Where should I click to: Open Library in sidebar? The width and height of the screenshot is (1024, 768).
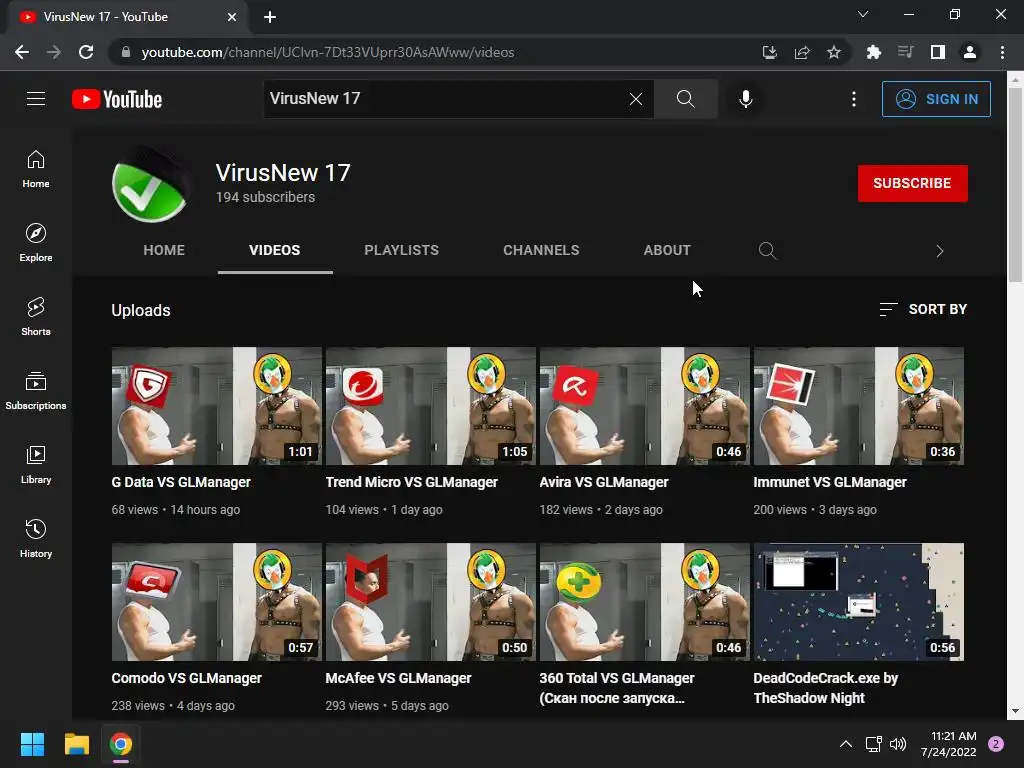click(x=36, y=464)
